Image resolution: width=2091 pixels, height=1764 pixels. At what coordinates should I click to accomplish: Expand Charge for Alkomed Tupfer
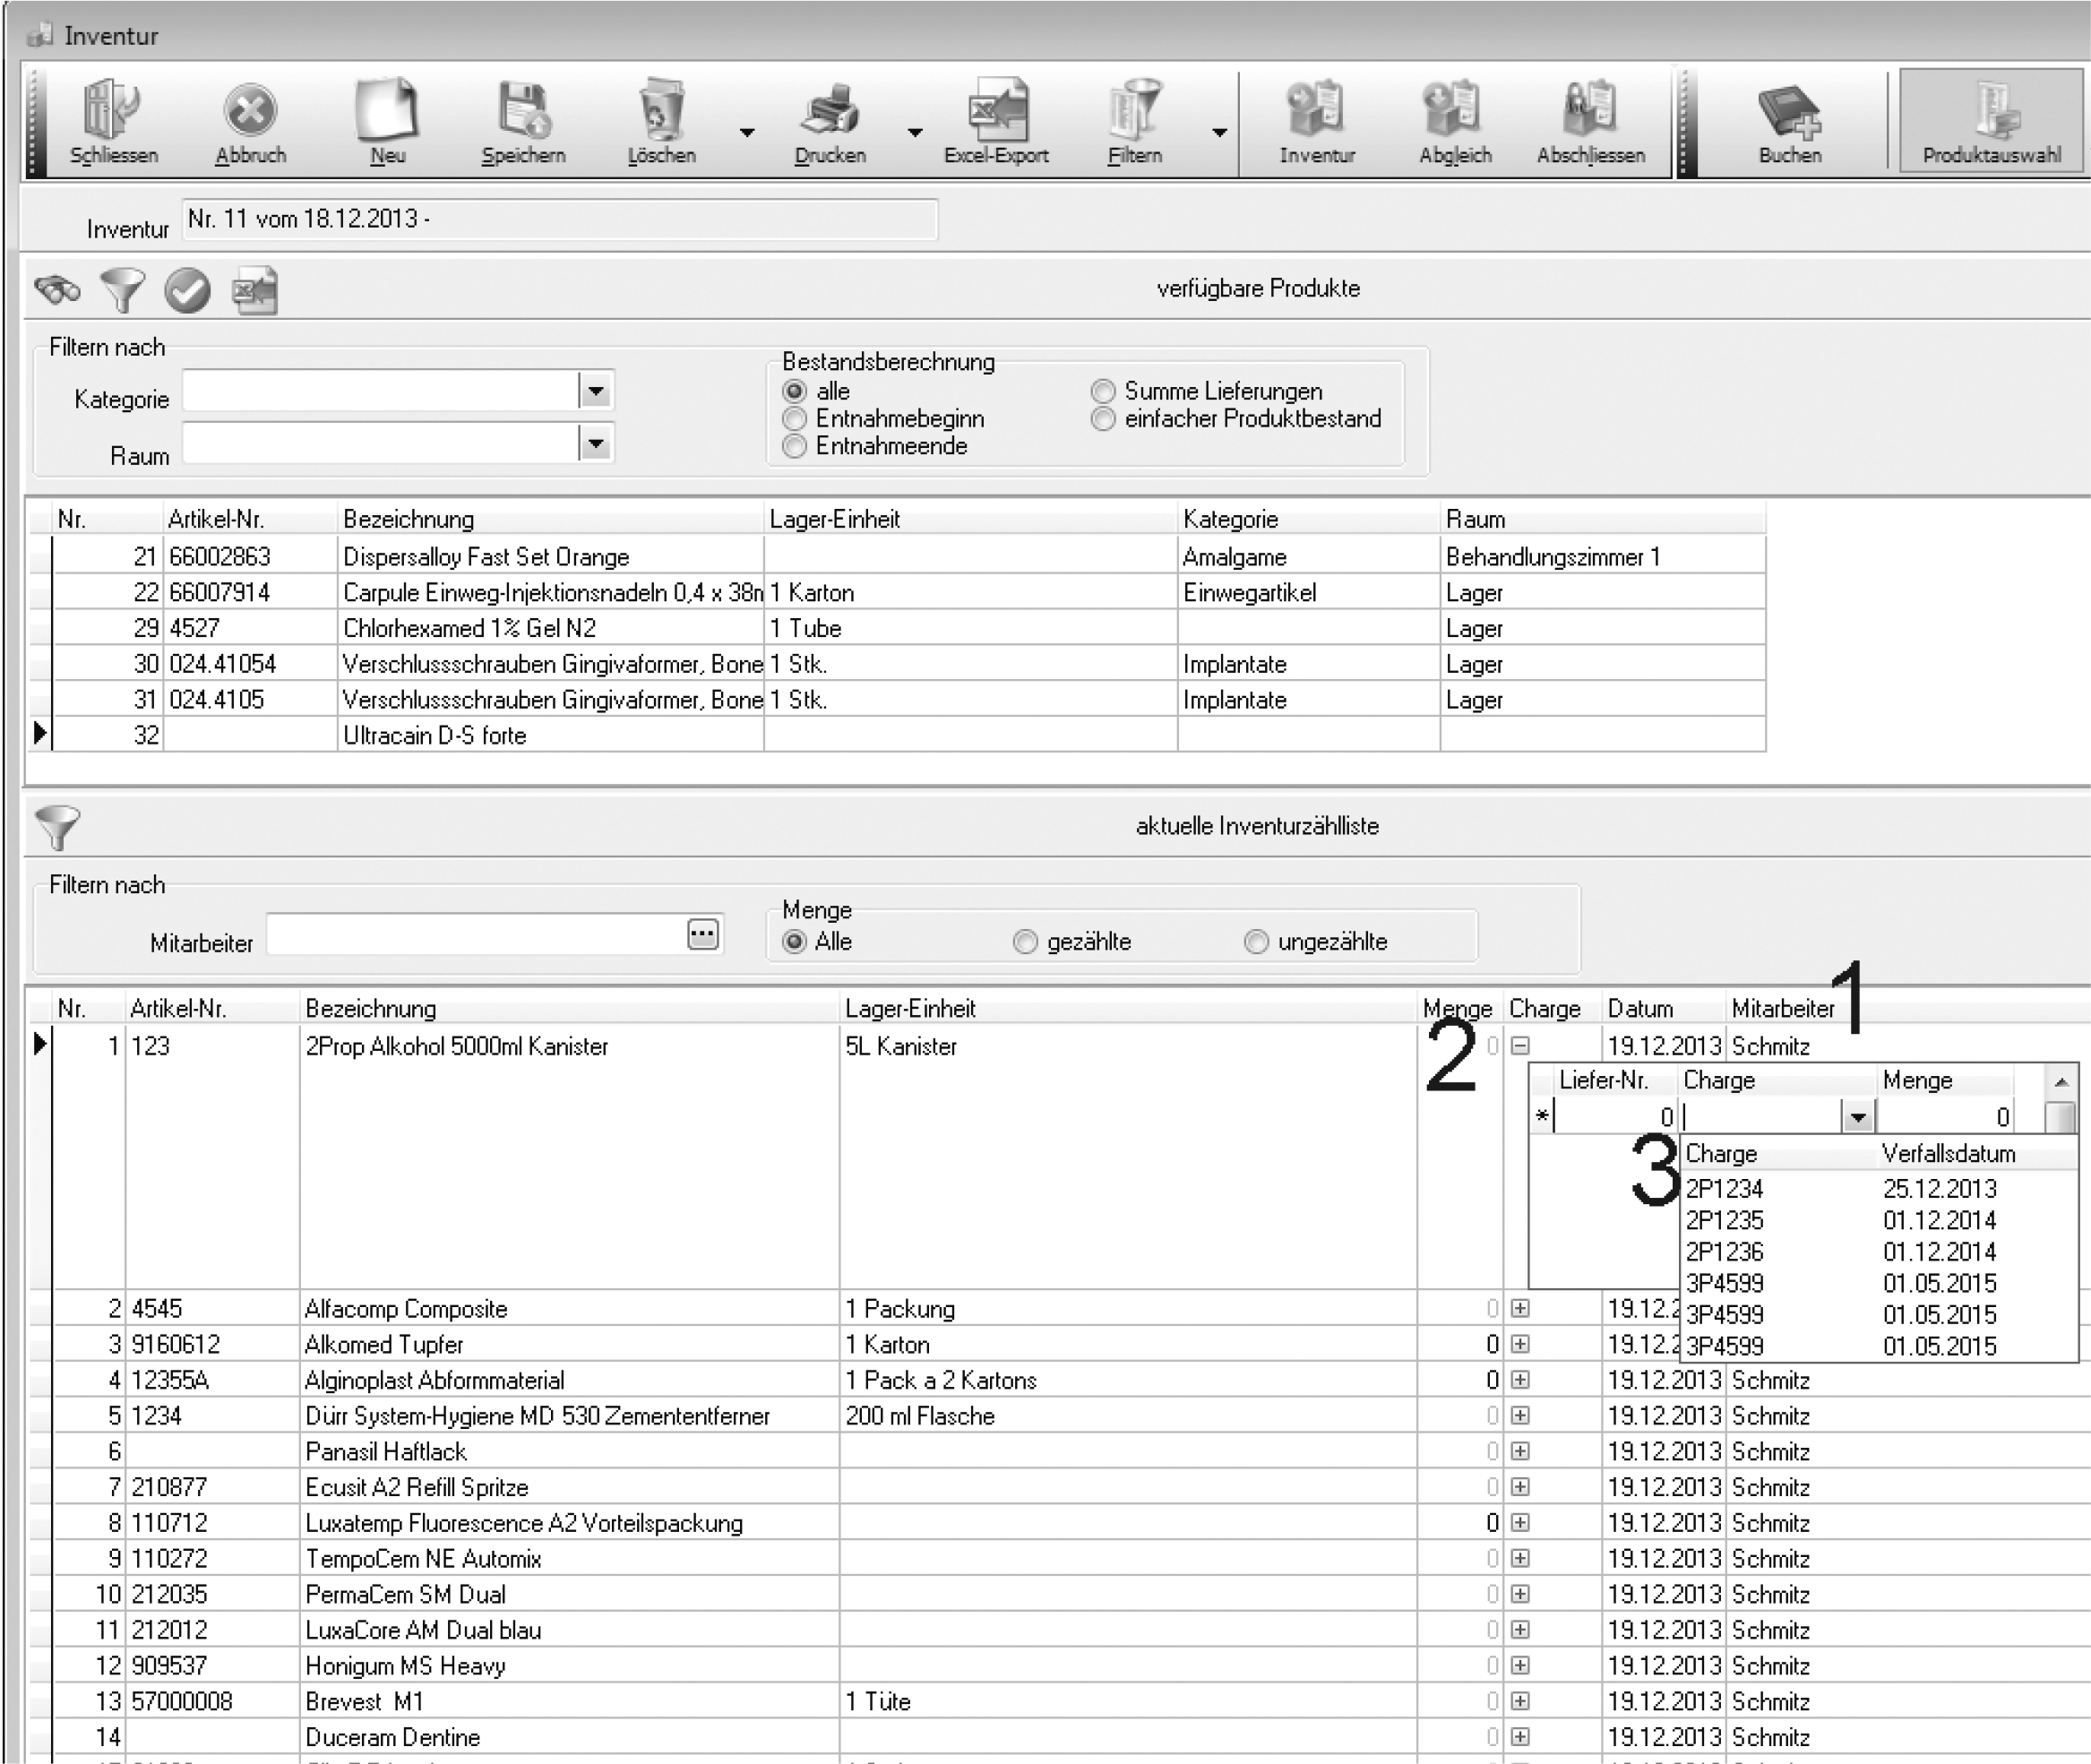click(1520, 1344)
